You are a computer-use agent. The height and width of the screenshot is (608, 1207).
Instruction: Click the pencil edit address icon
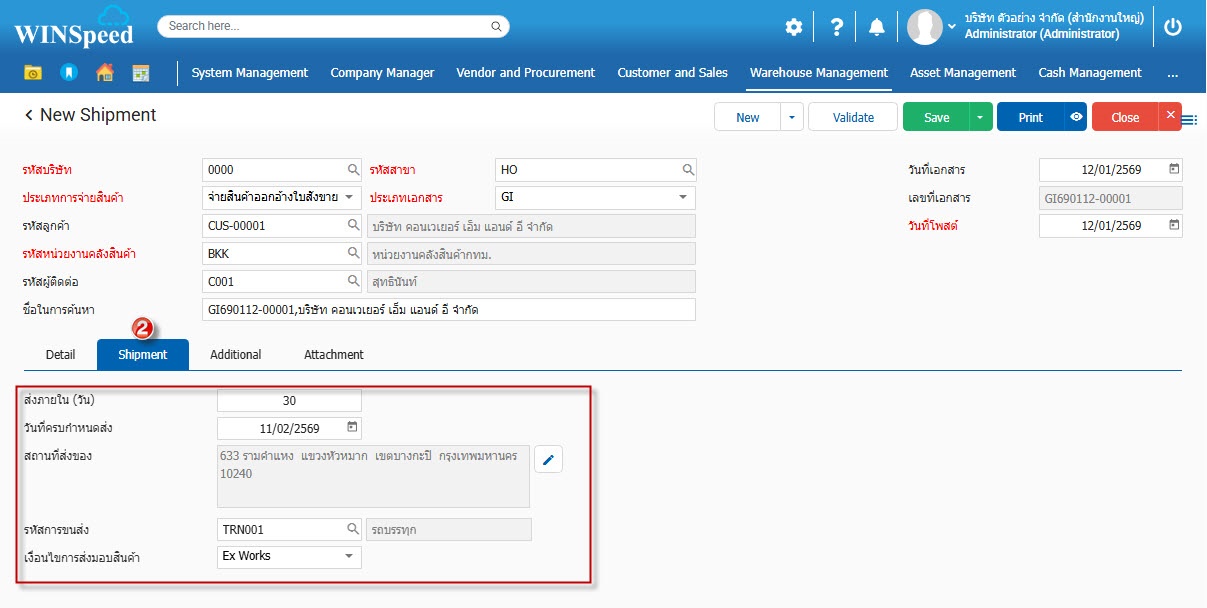click(x=548, y=460)
